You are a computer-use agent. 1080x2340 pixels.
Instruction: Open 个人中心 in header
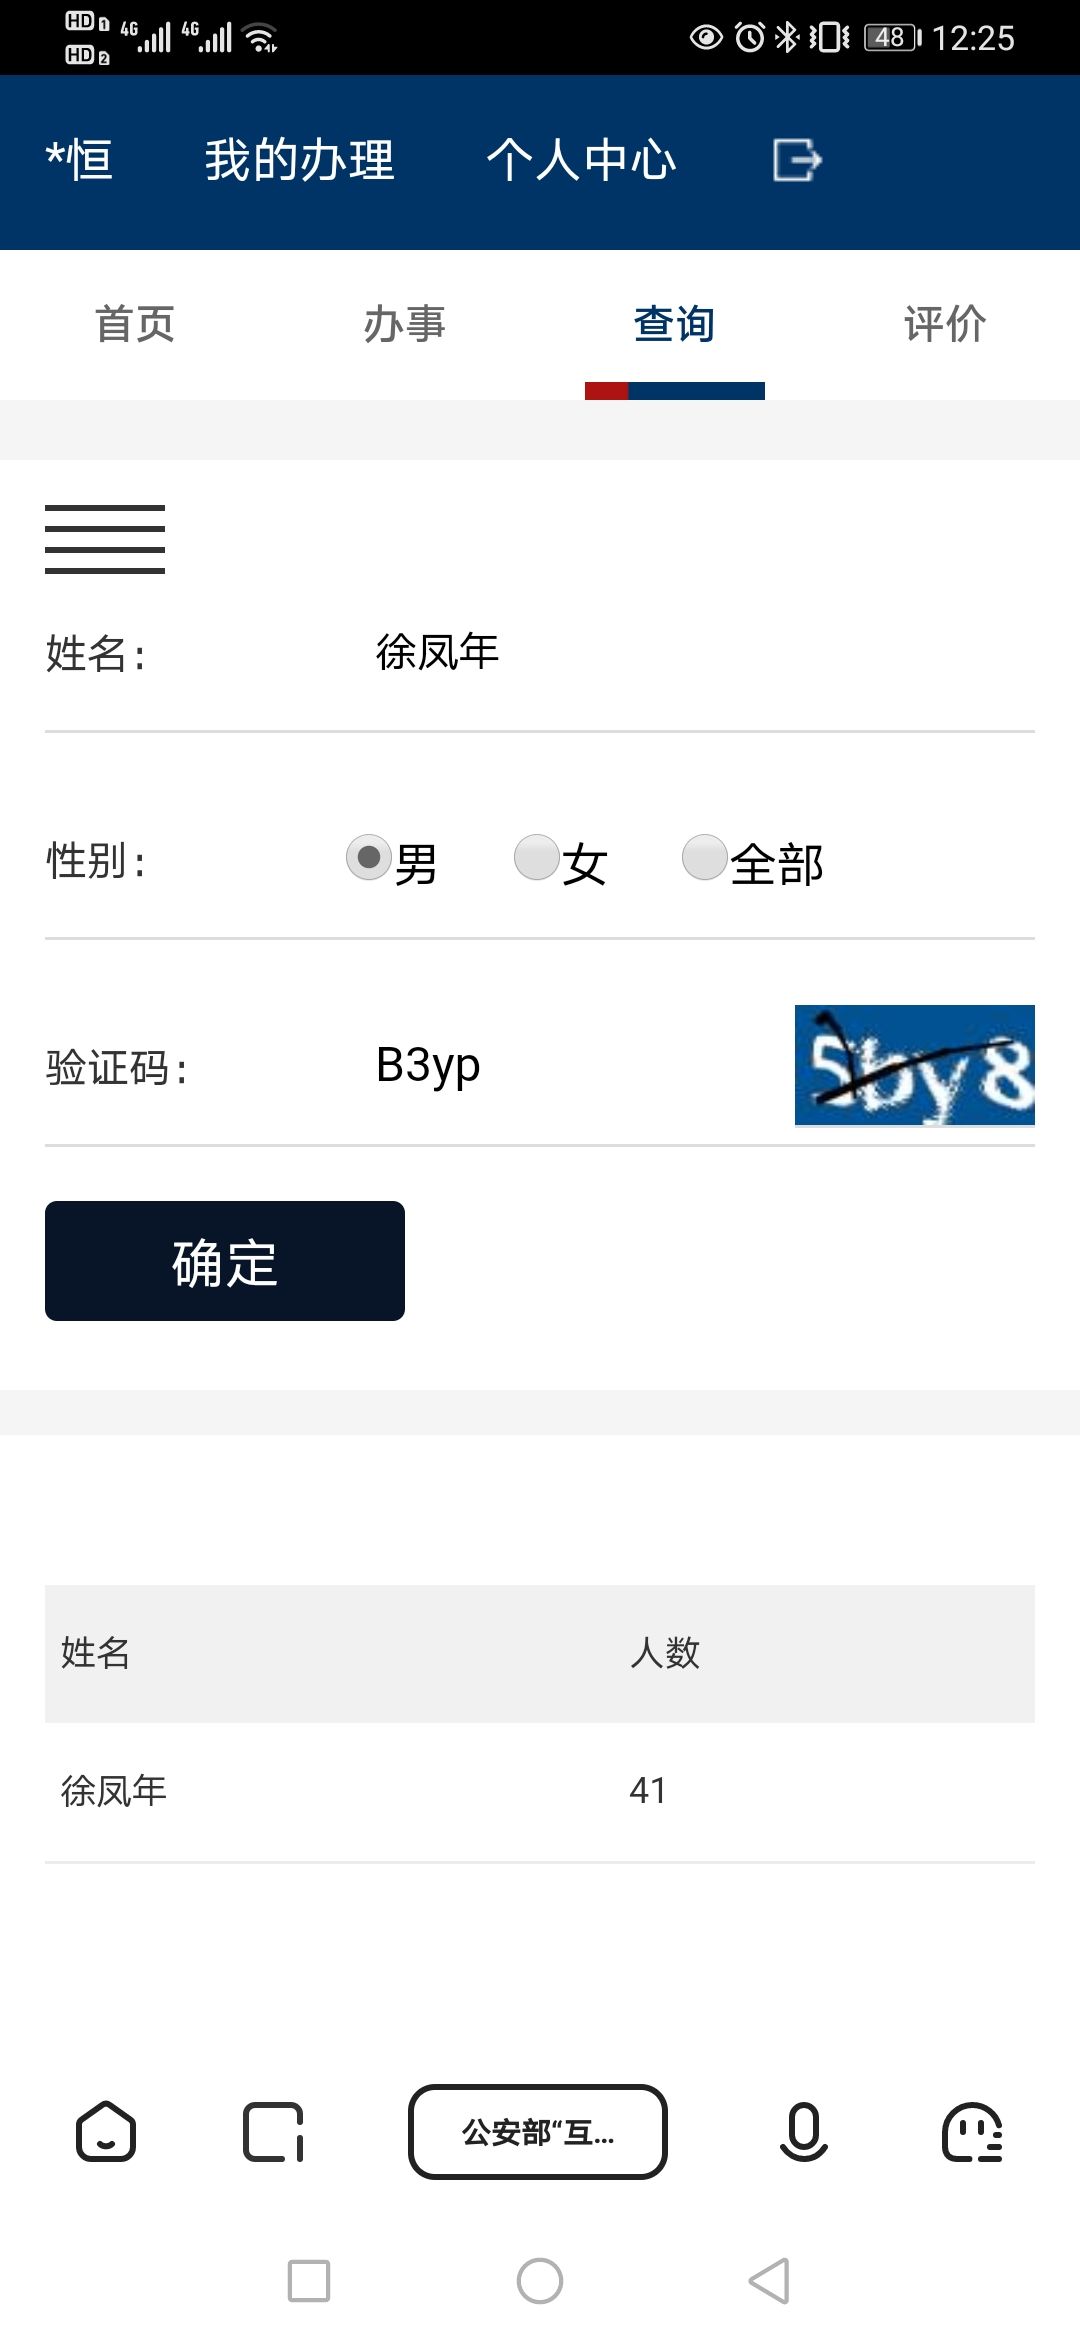(581, 160)
